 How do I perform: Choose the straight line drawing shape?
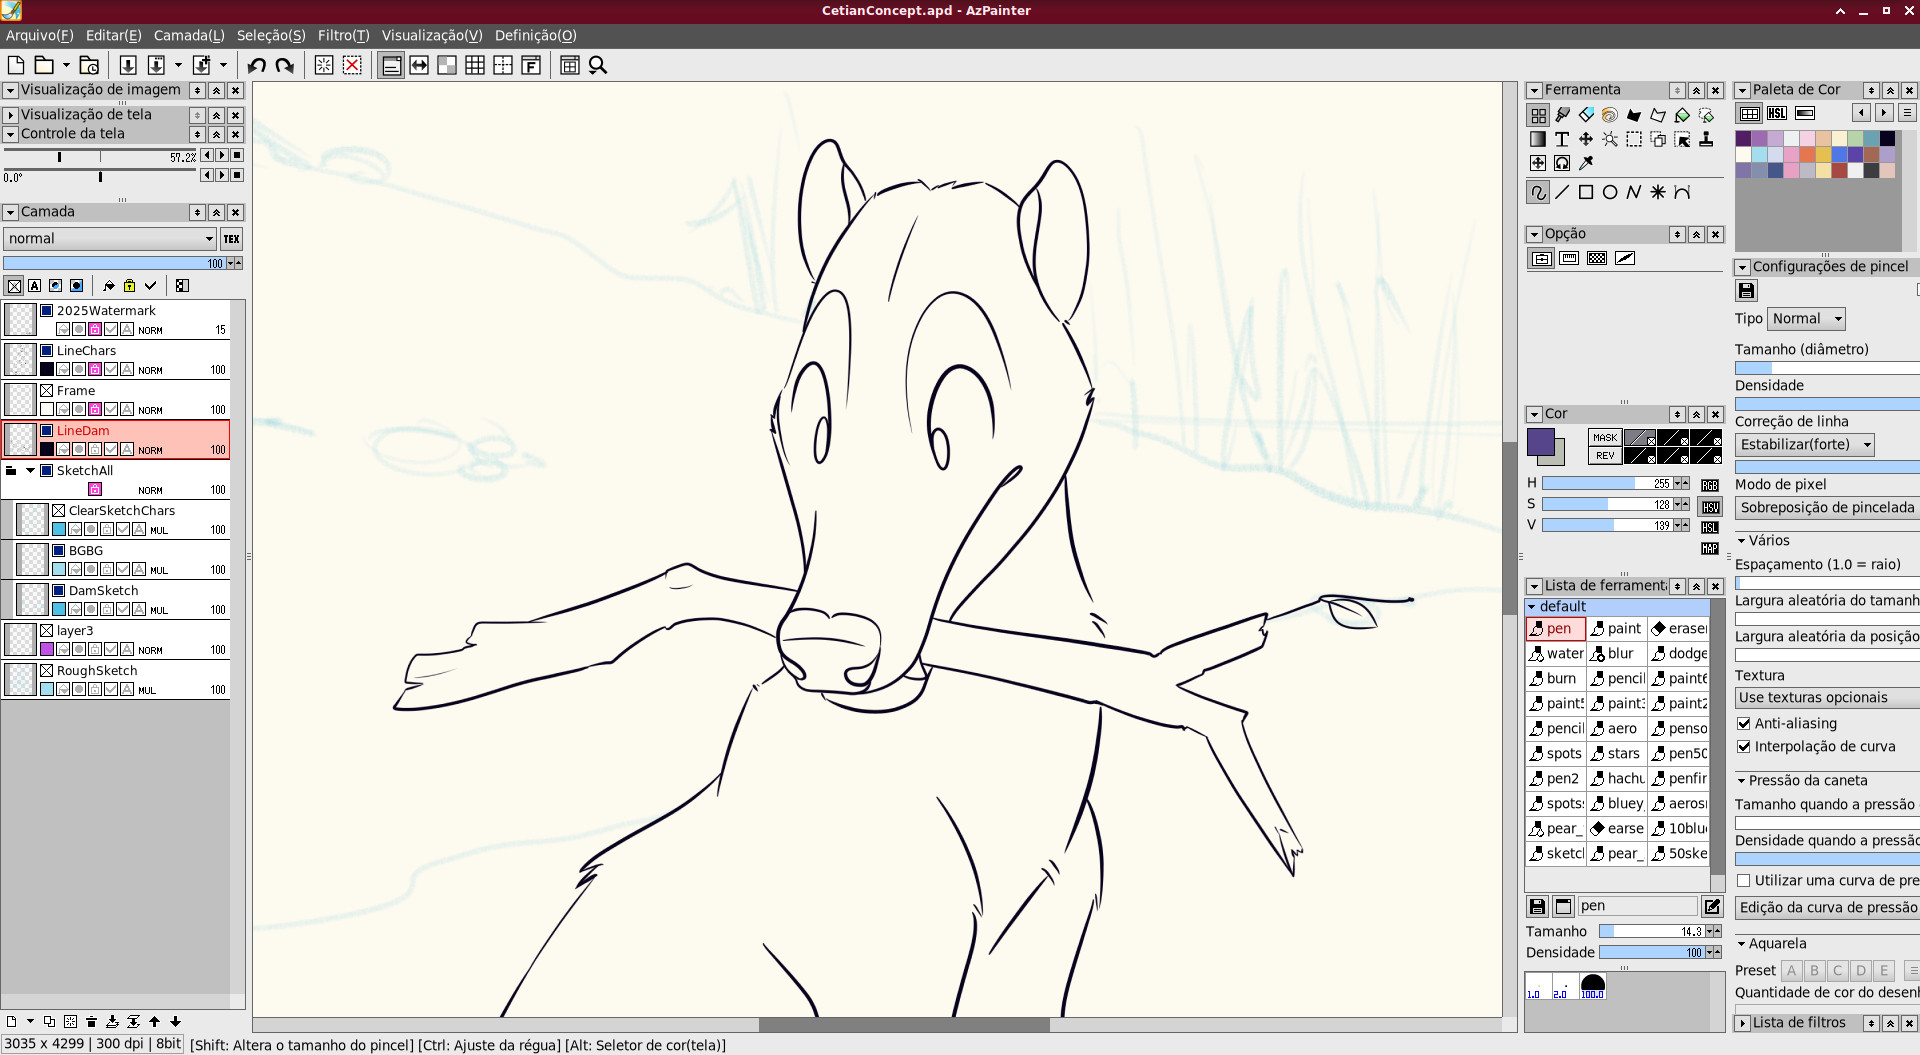point(1562,192)
